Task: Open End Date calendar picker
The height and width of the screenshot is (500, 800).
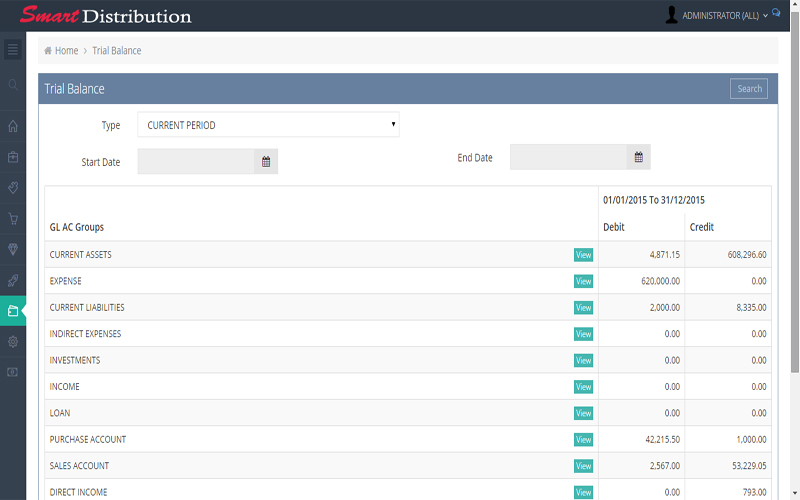Action: pyautogui.click(x=639, y=157)
